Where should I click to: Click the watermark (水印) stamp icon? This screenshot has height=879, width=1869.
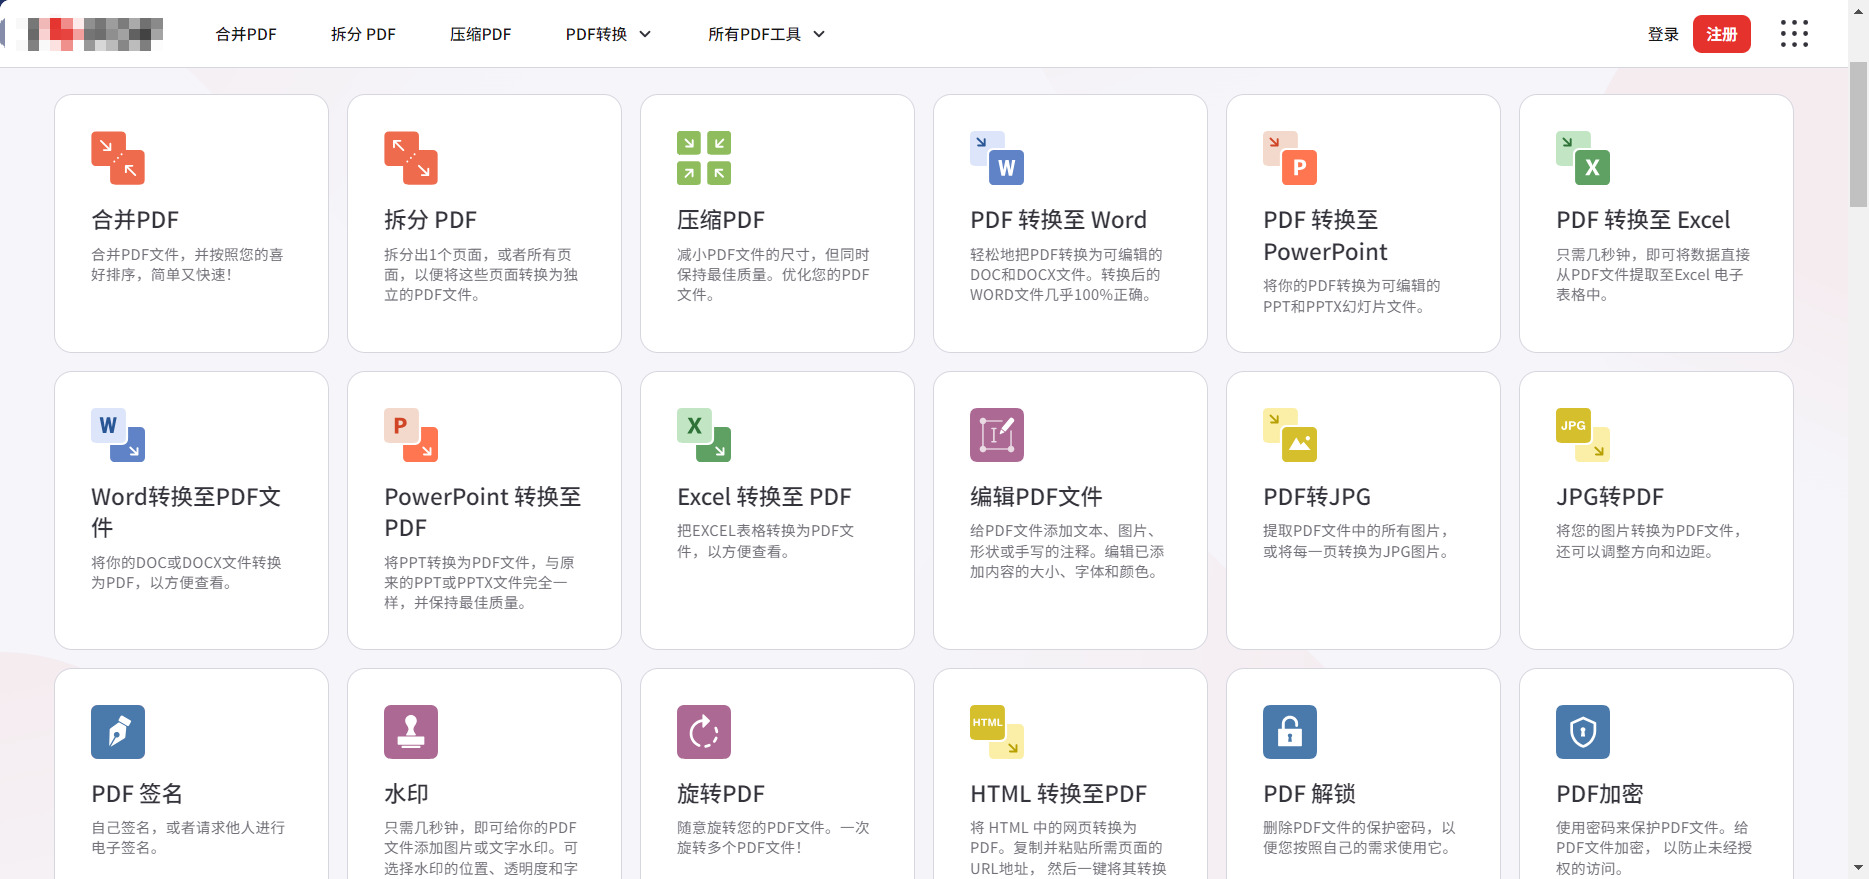pyautogui.click(x=411, y=732)
